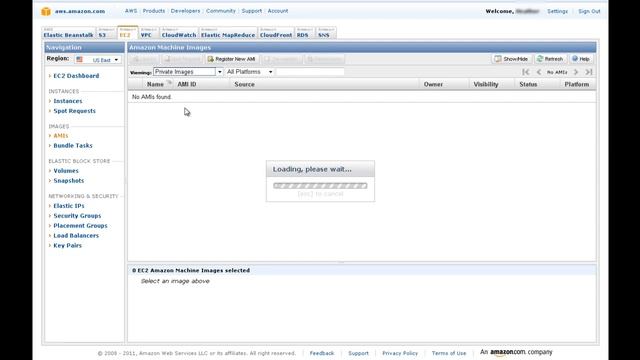640x360 pixels.
Task: Open the Privacy Policy footer link
Action: 400,353
